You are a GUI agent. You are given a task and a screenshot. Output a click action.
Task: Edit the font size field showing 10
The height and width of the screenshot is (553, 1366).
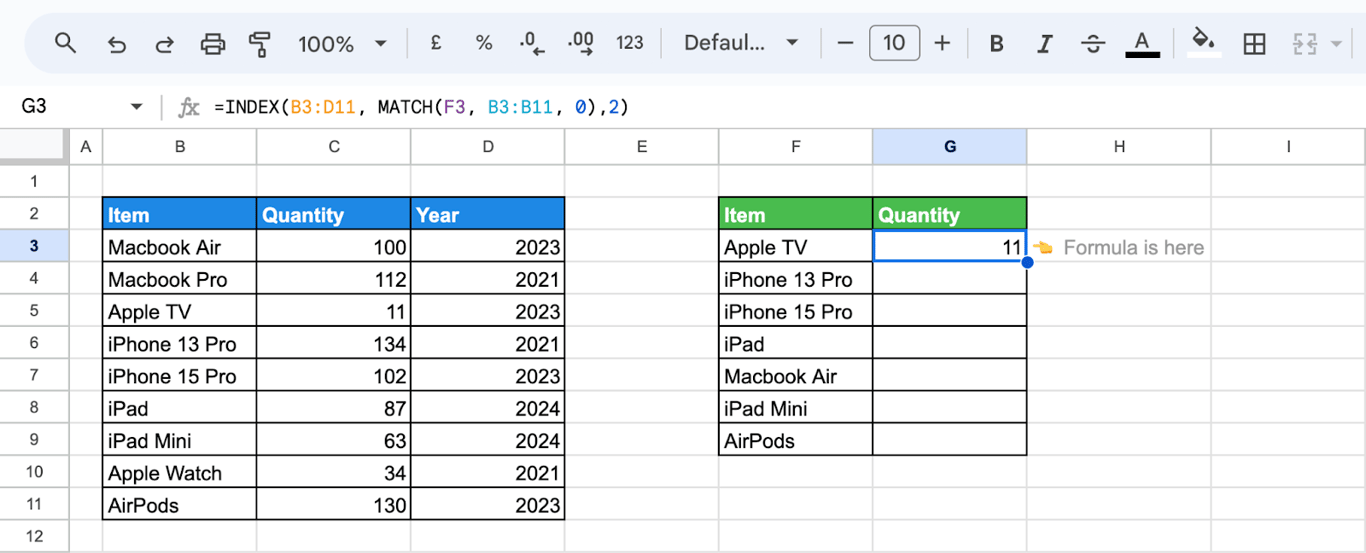[894, 43]
